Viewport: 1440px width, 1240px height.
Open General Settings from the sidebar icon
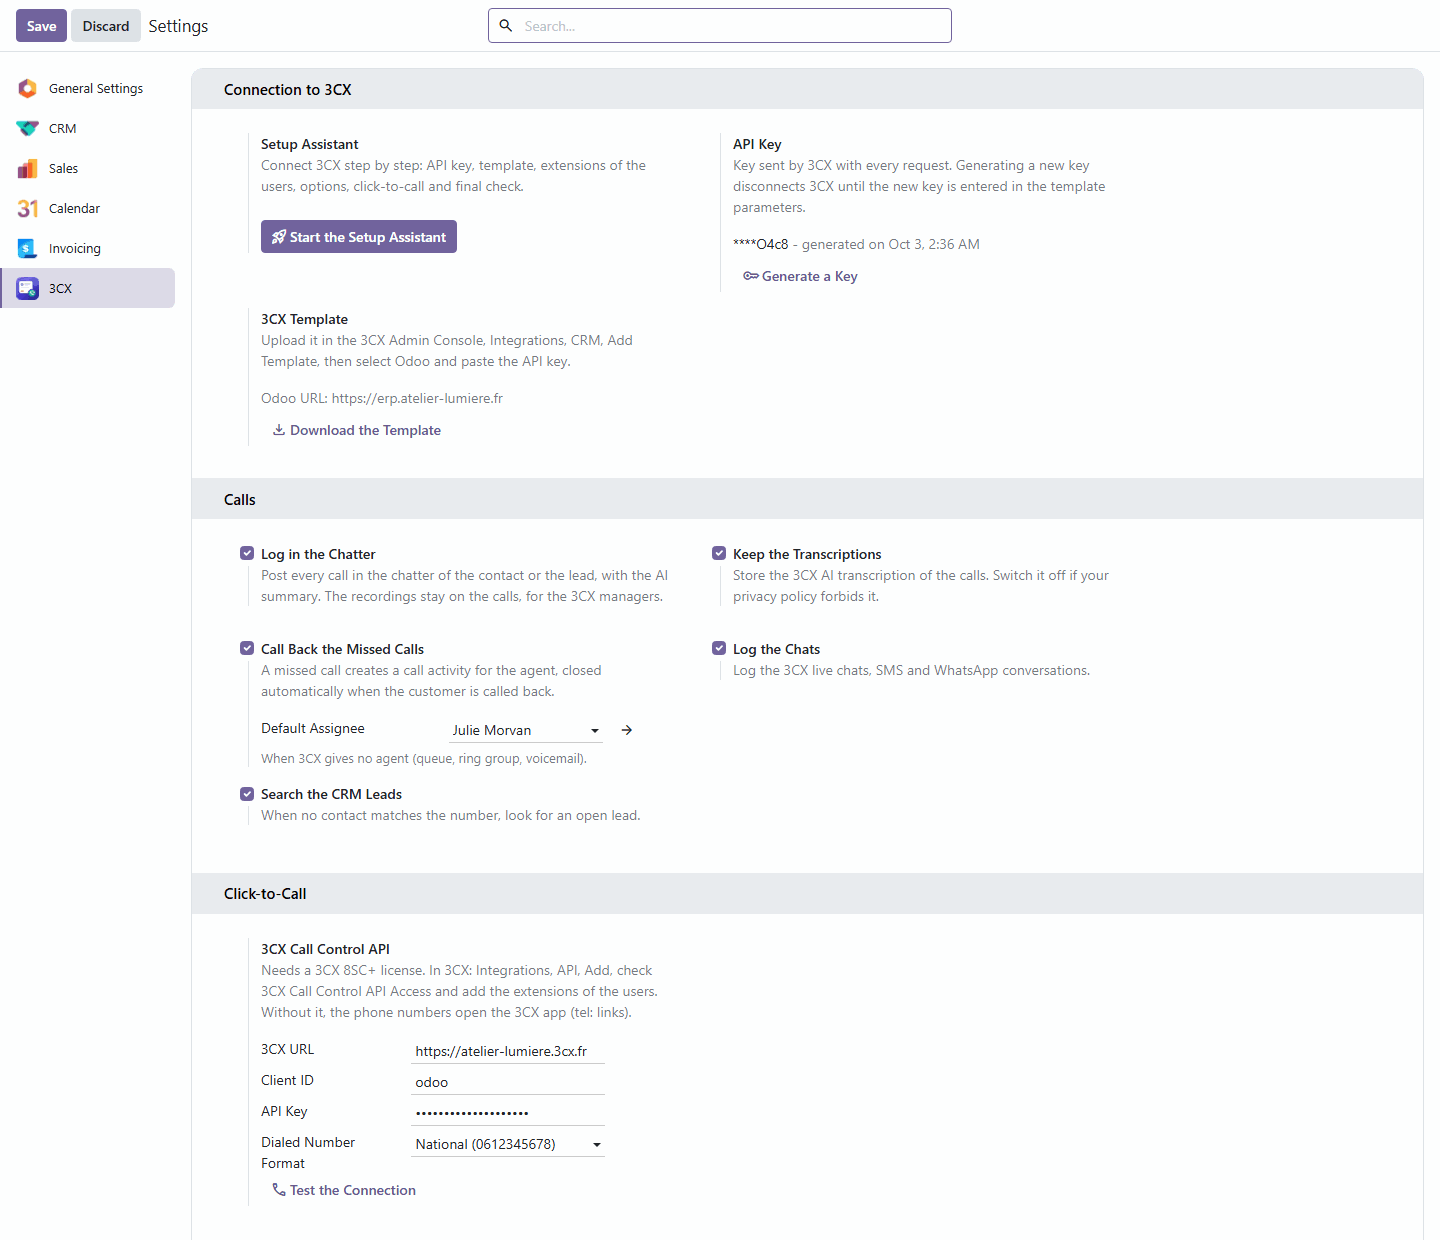click(x=27, y=88)
